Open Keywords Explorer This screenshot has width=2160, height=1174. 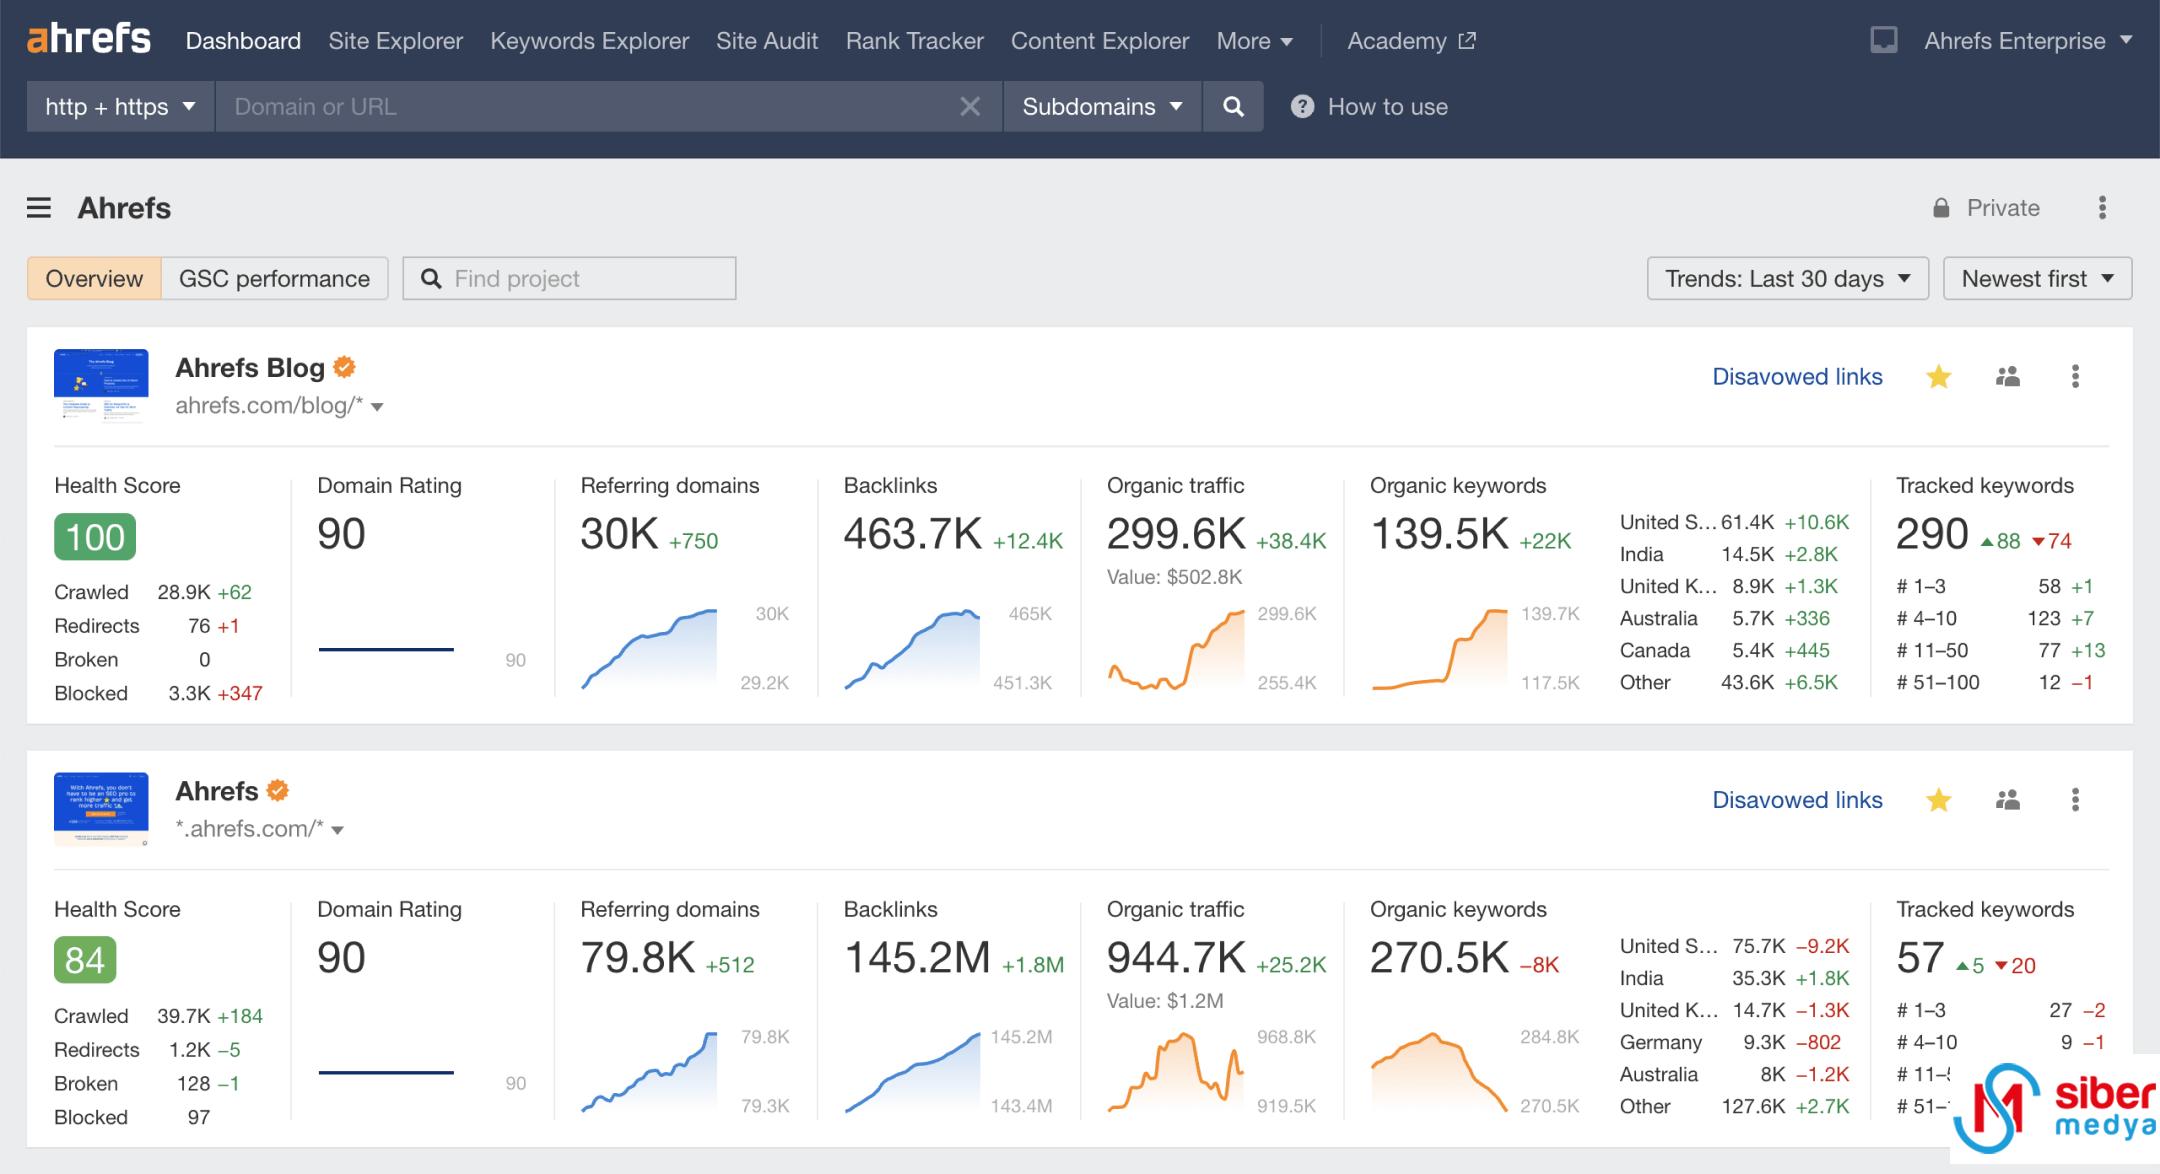click(x=589, y=41)
